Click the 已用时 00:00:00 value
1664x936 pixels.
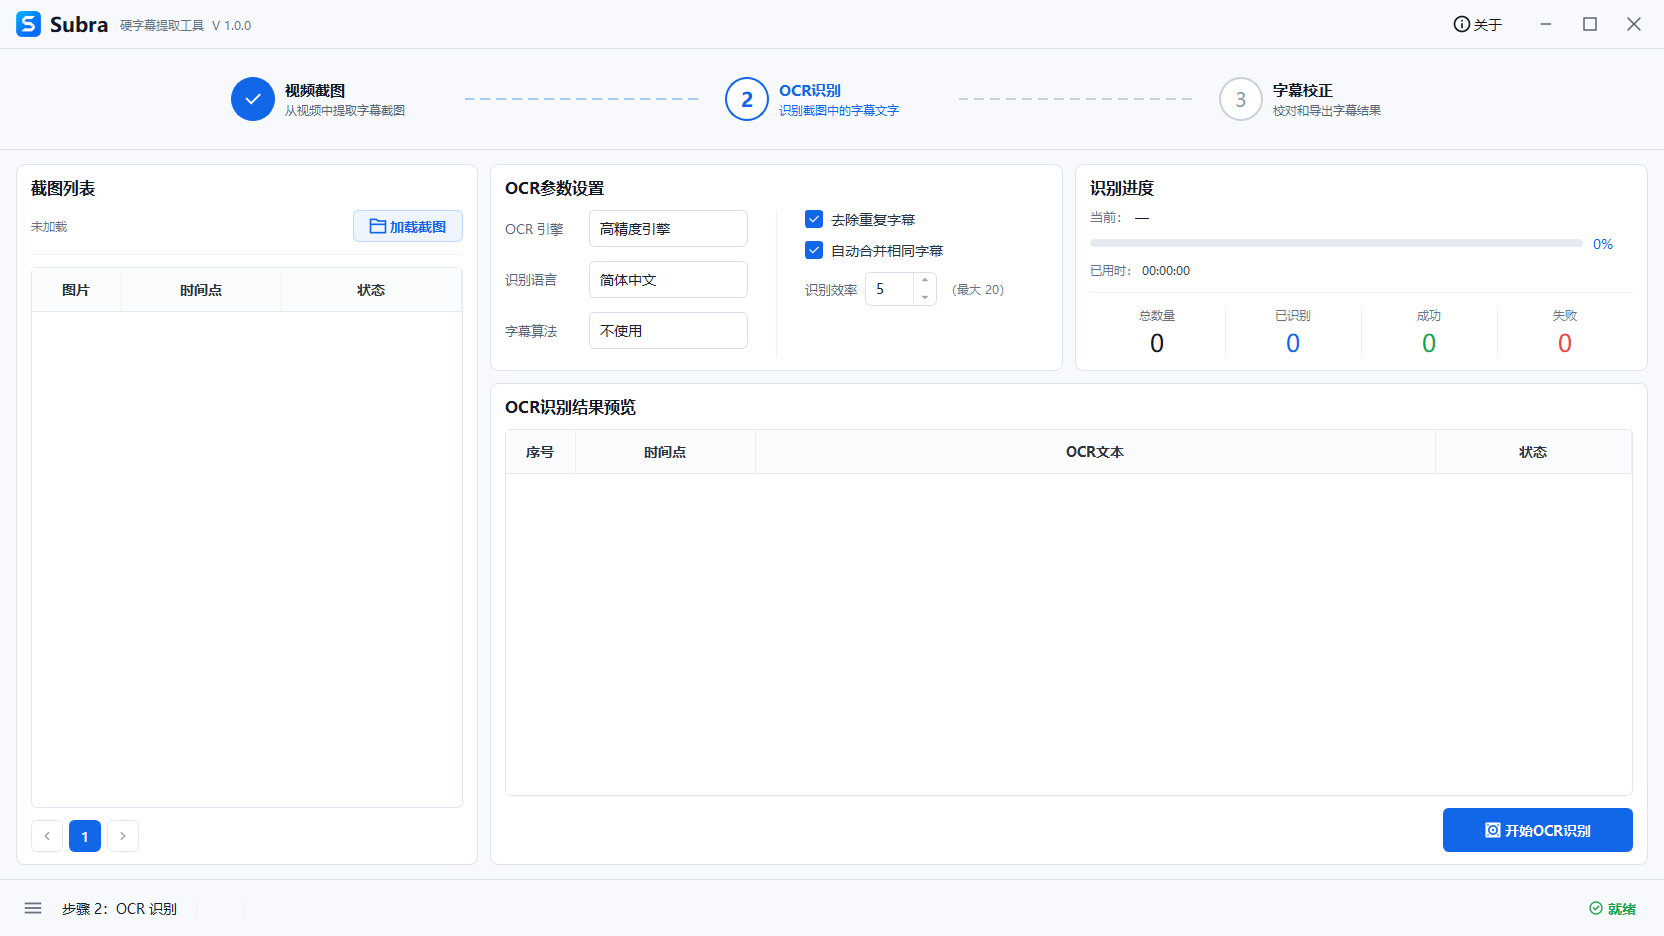tap(1166, 271)
